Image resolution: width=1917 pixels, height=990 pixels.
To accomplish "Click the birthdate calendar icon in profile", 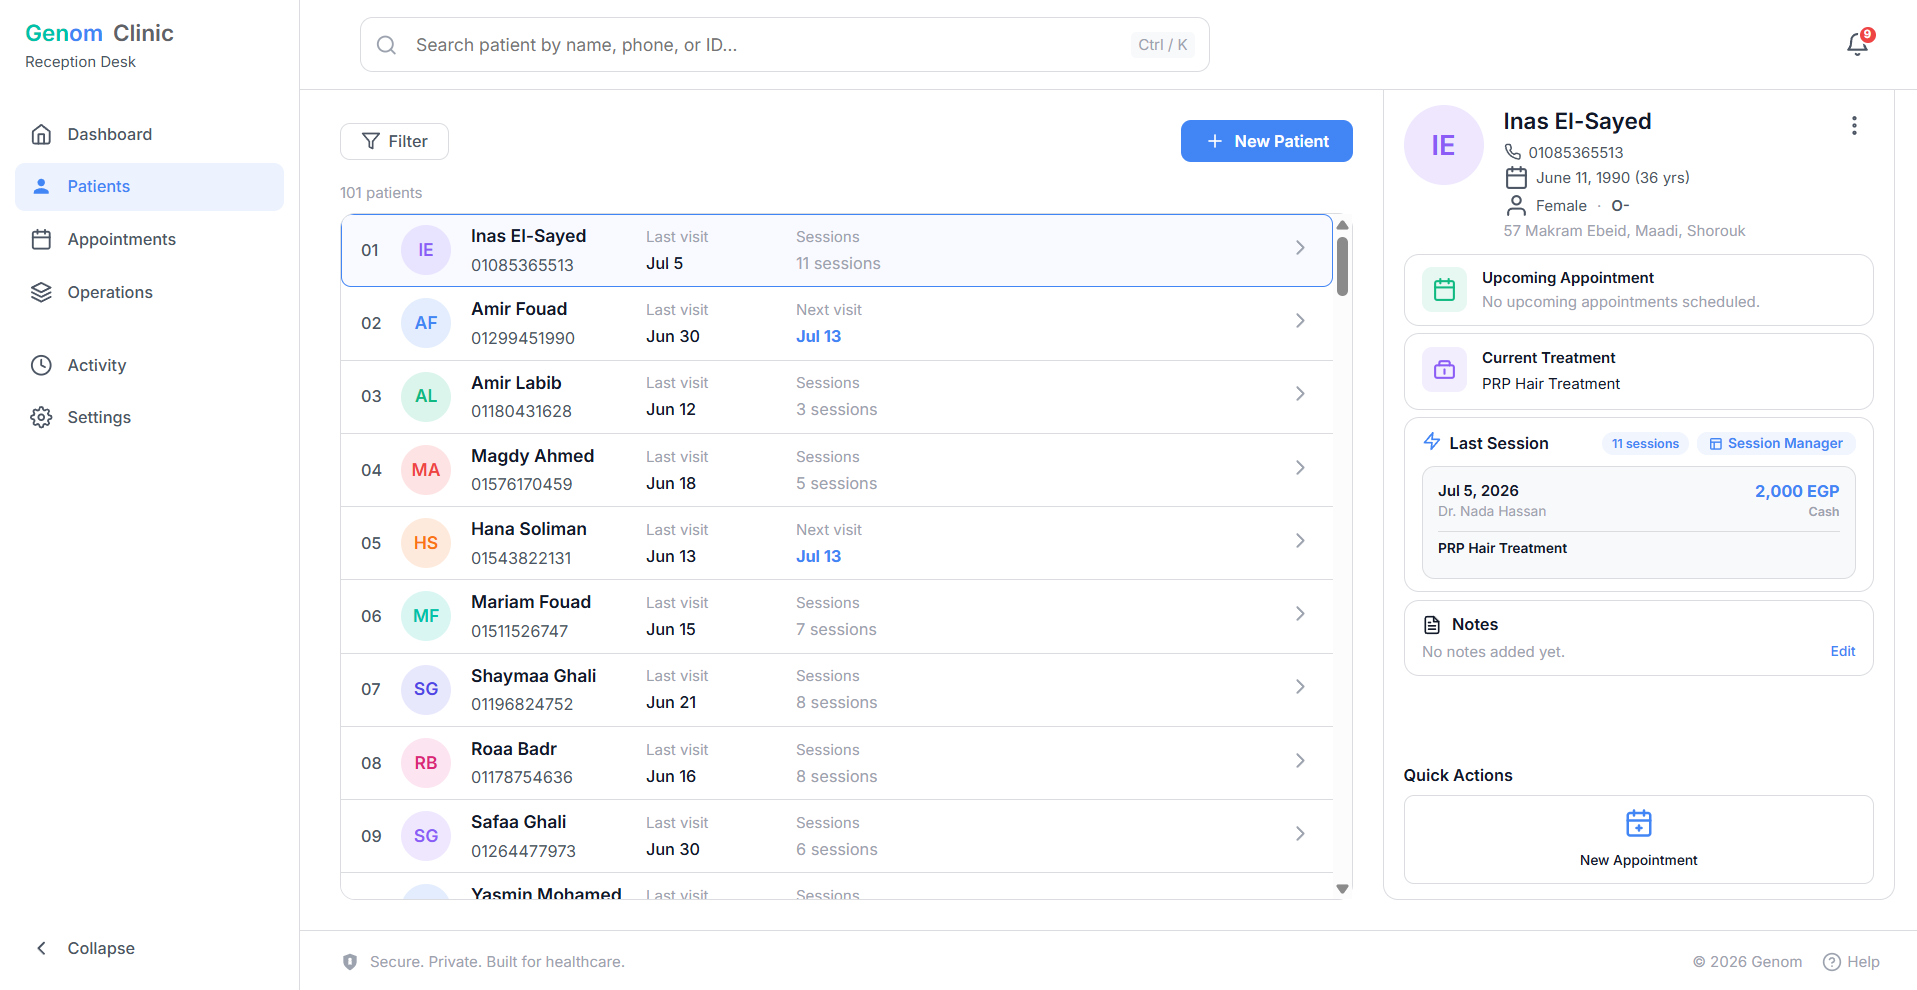I will (1516, 178).
